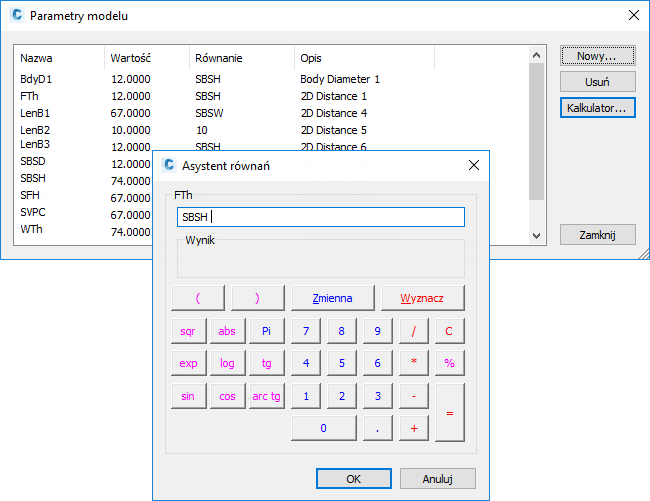The height and width of the screenshot is (501, 650).
Task: Select the SVPC parameter row
Action: [x=33, y=212]
